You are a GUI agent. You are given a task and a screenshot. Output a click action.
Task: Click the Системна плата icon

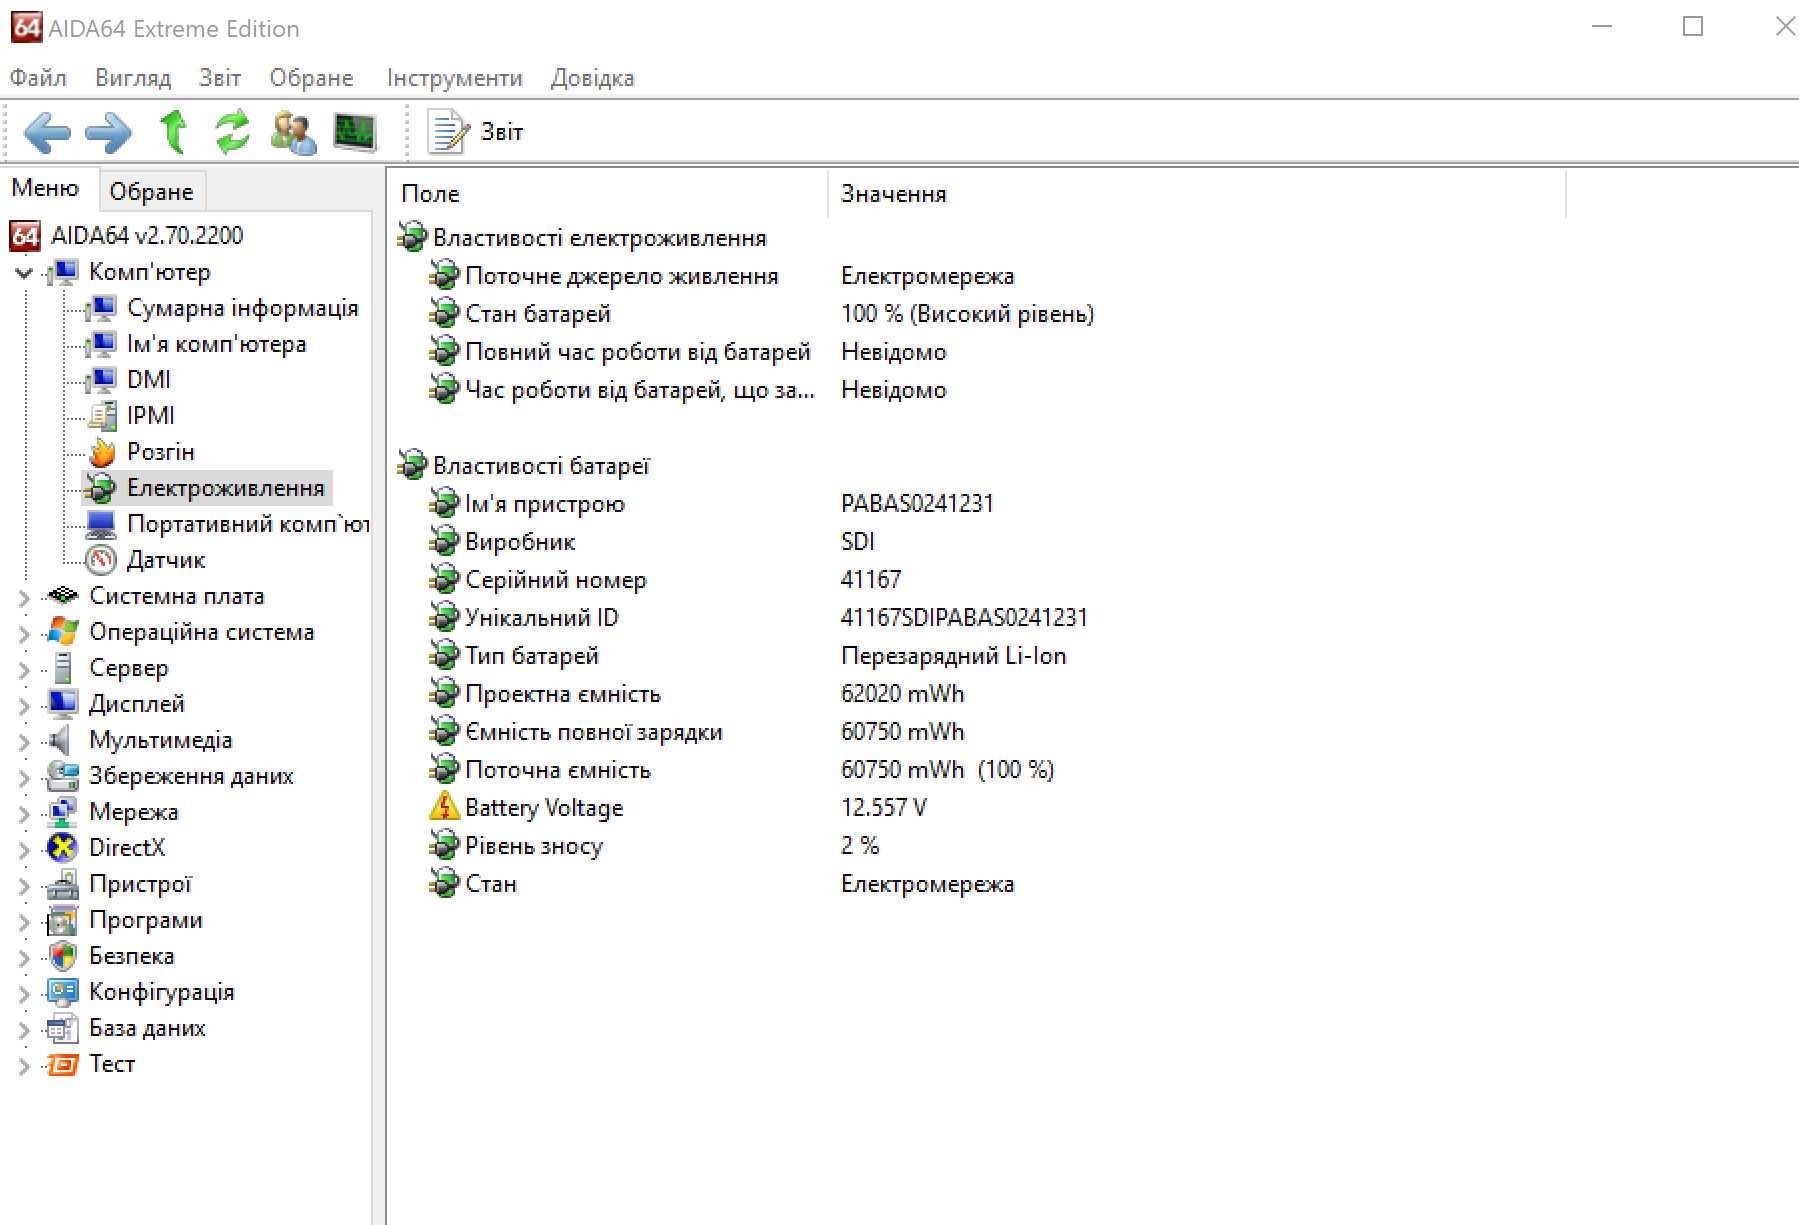(63, 596)
